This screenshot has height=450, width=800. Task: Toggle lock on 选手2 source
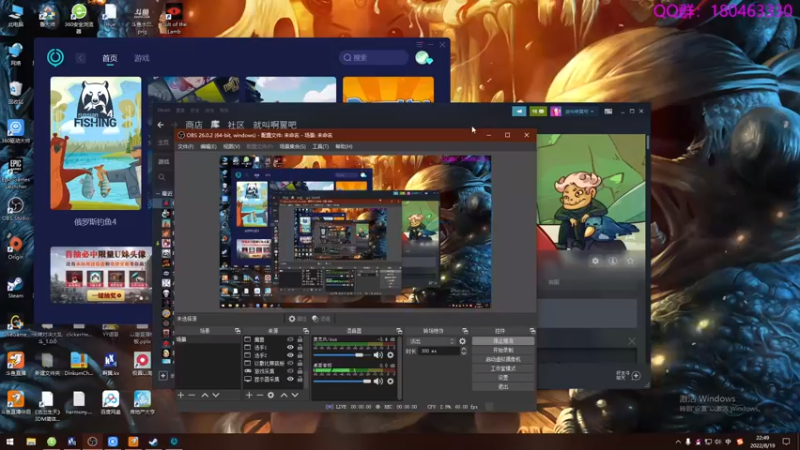300,355
